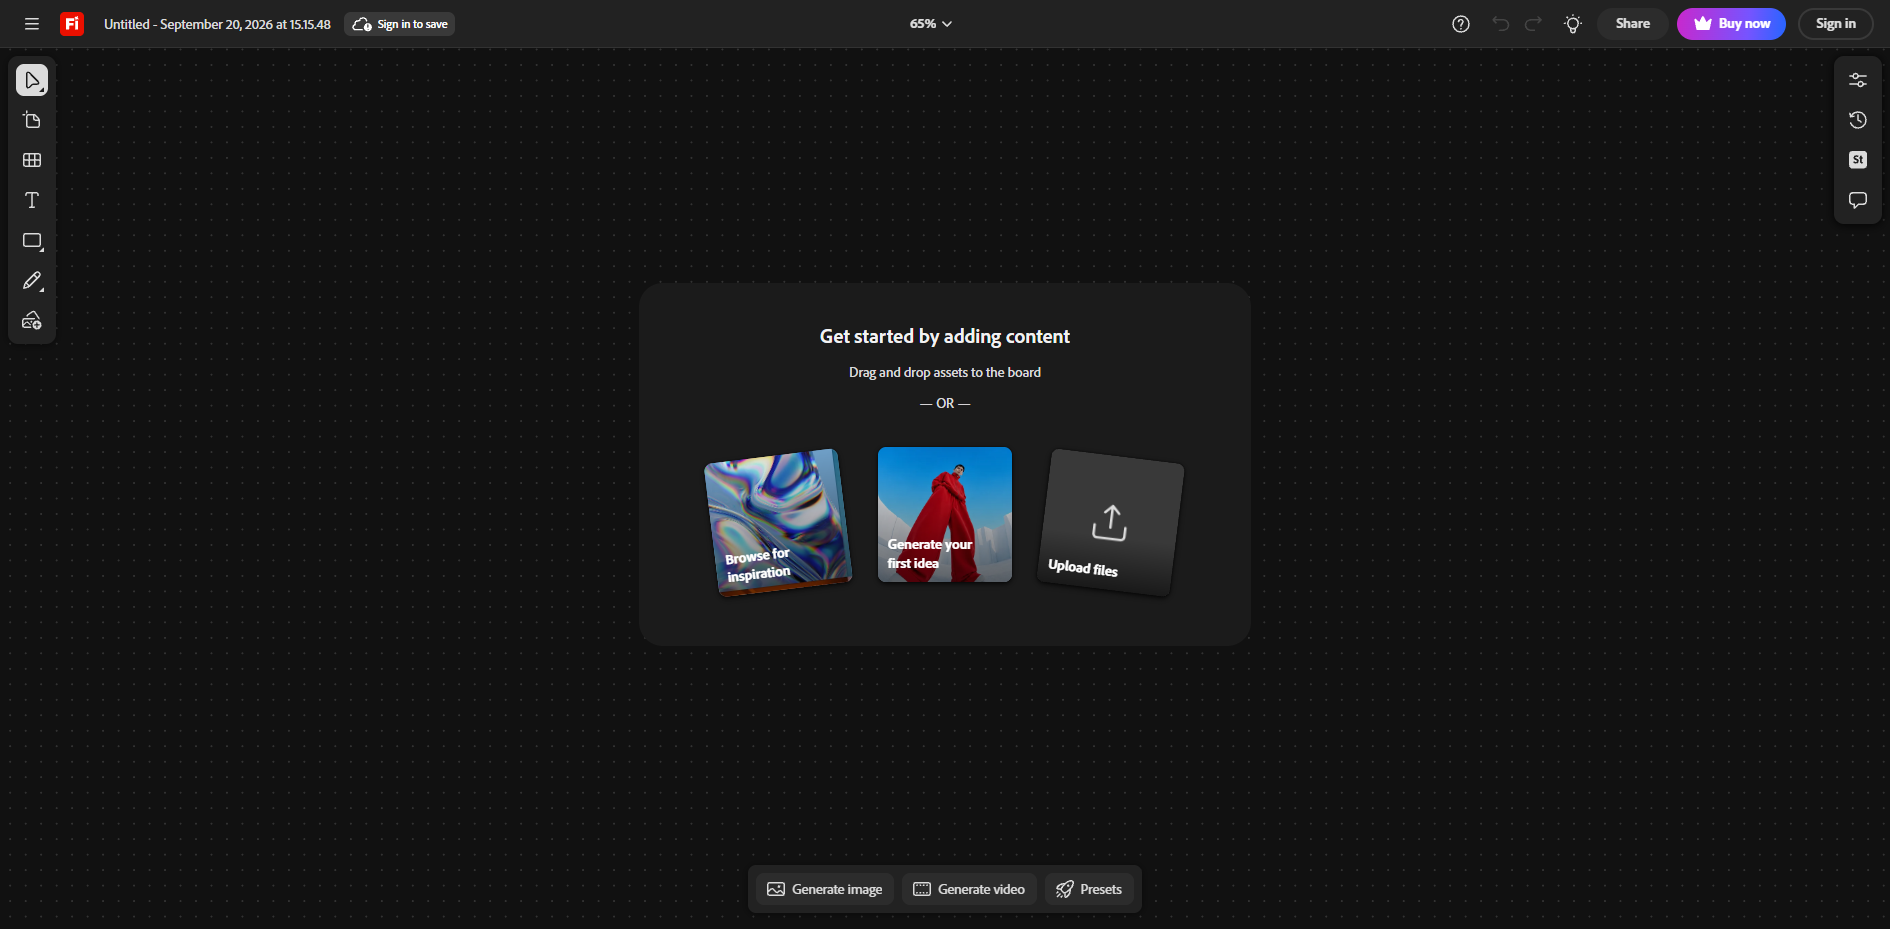
Task: Open the hamburger main menu
Action: [32, 24]
